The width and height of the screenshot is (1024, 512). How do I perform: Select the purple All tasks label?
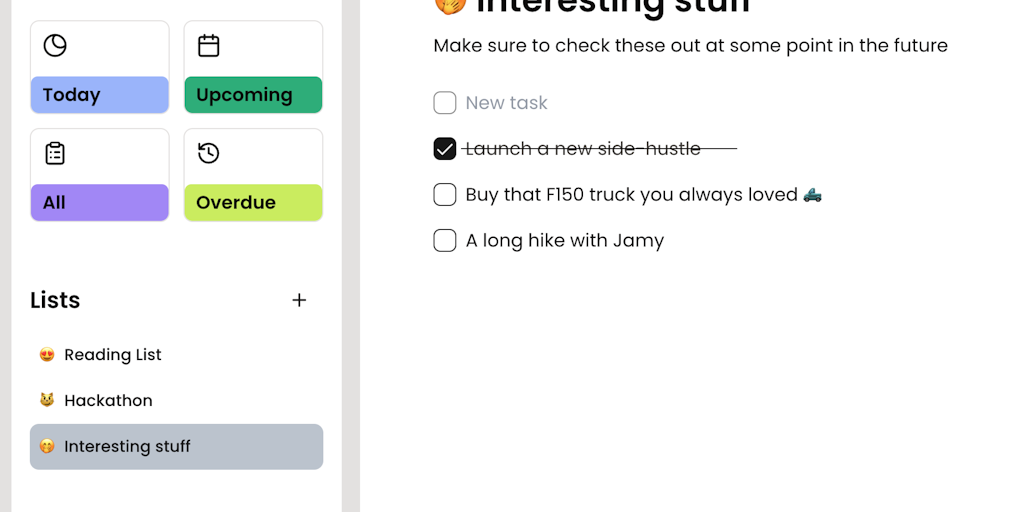pyautogui.click(x=99, y=202)
